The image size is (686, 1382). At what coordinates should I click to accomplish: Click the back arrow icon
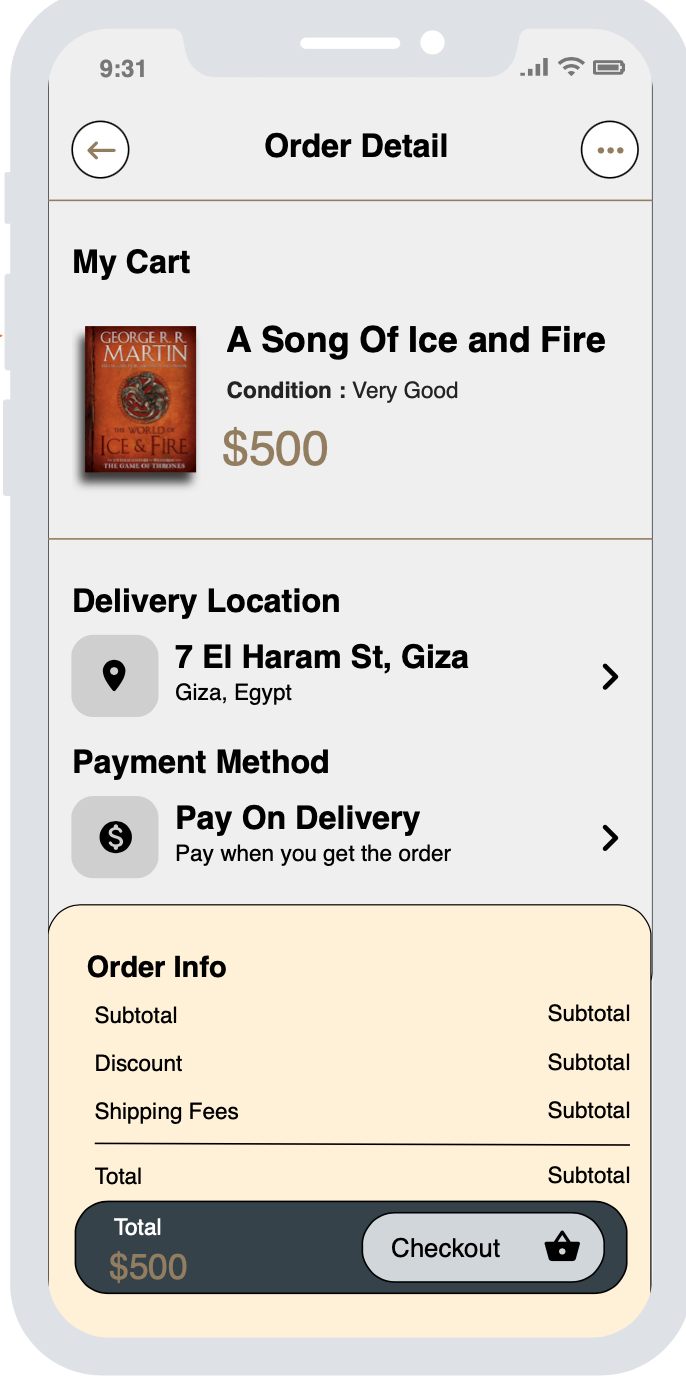tap(100, 149)
